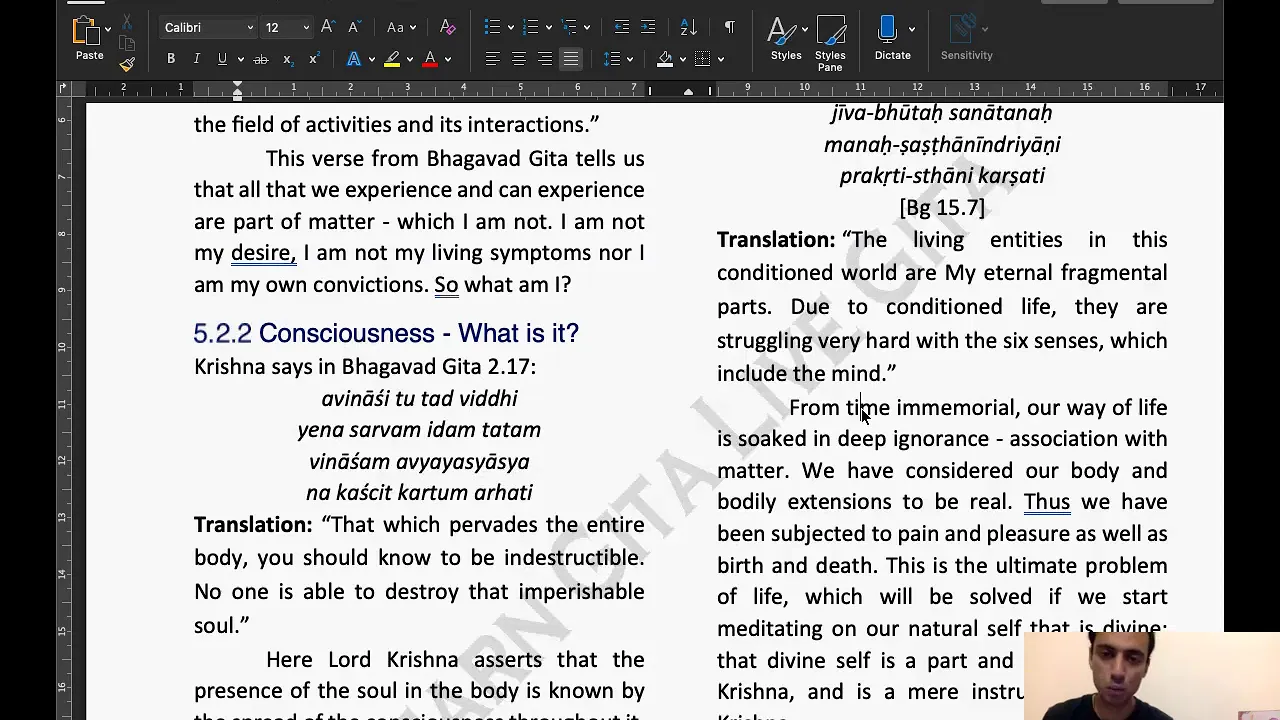Click heading '5.2.2 Consciousness - What is it?'

pyautogui.click(x=386, y=333)
